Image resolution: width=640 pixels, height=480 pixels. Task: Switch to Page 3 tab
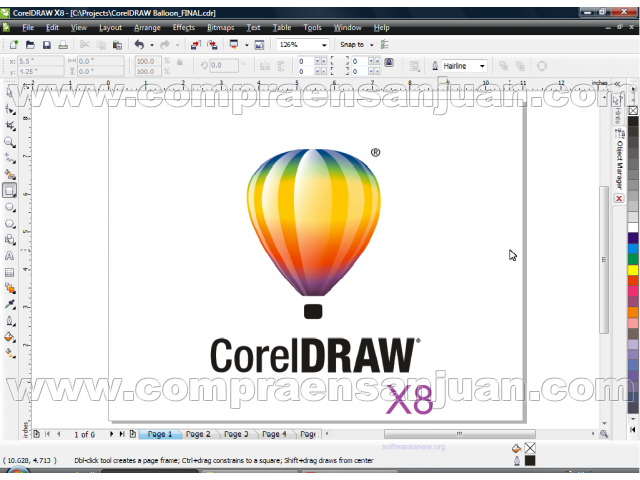236,434
